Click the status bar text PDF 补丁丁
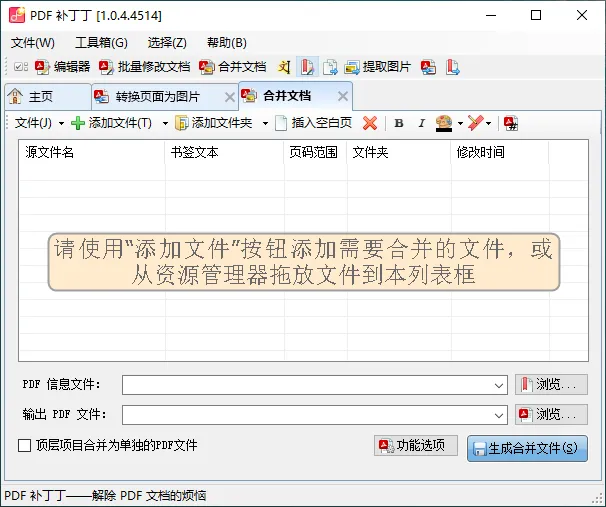606x507 pixels. (x=105, y=495)
